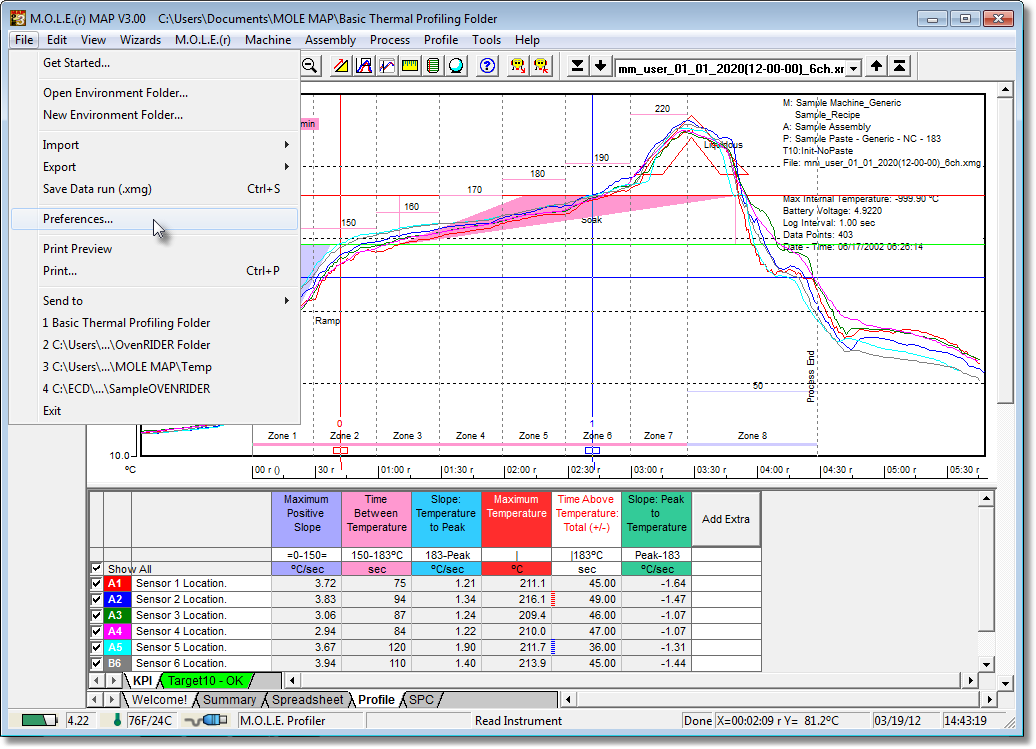Screen dimensions: 1036x749
Task: Select Open Environment Folder menu item
Action: 155,92
